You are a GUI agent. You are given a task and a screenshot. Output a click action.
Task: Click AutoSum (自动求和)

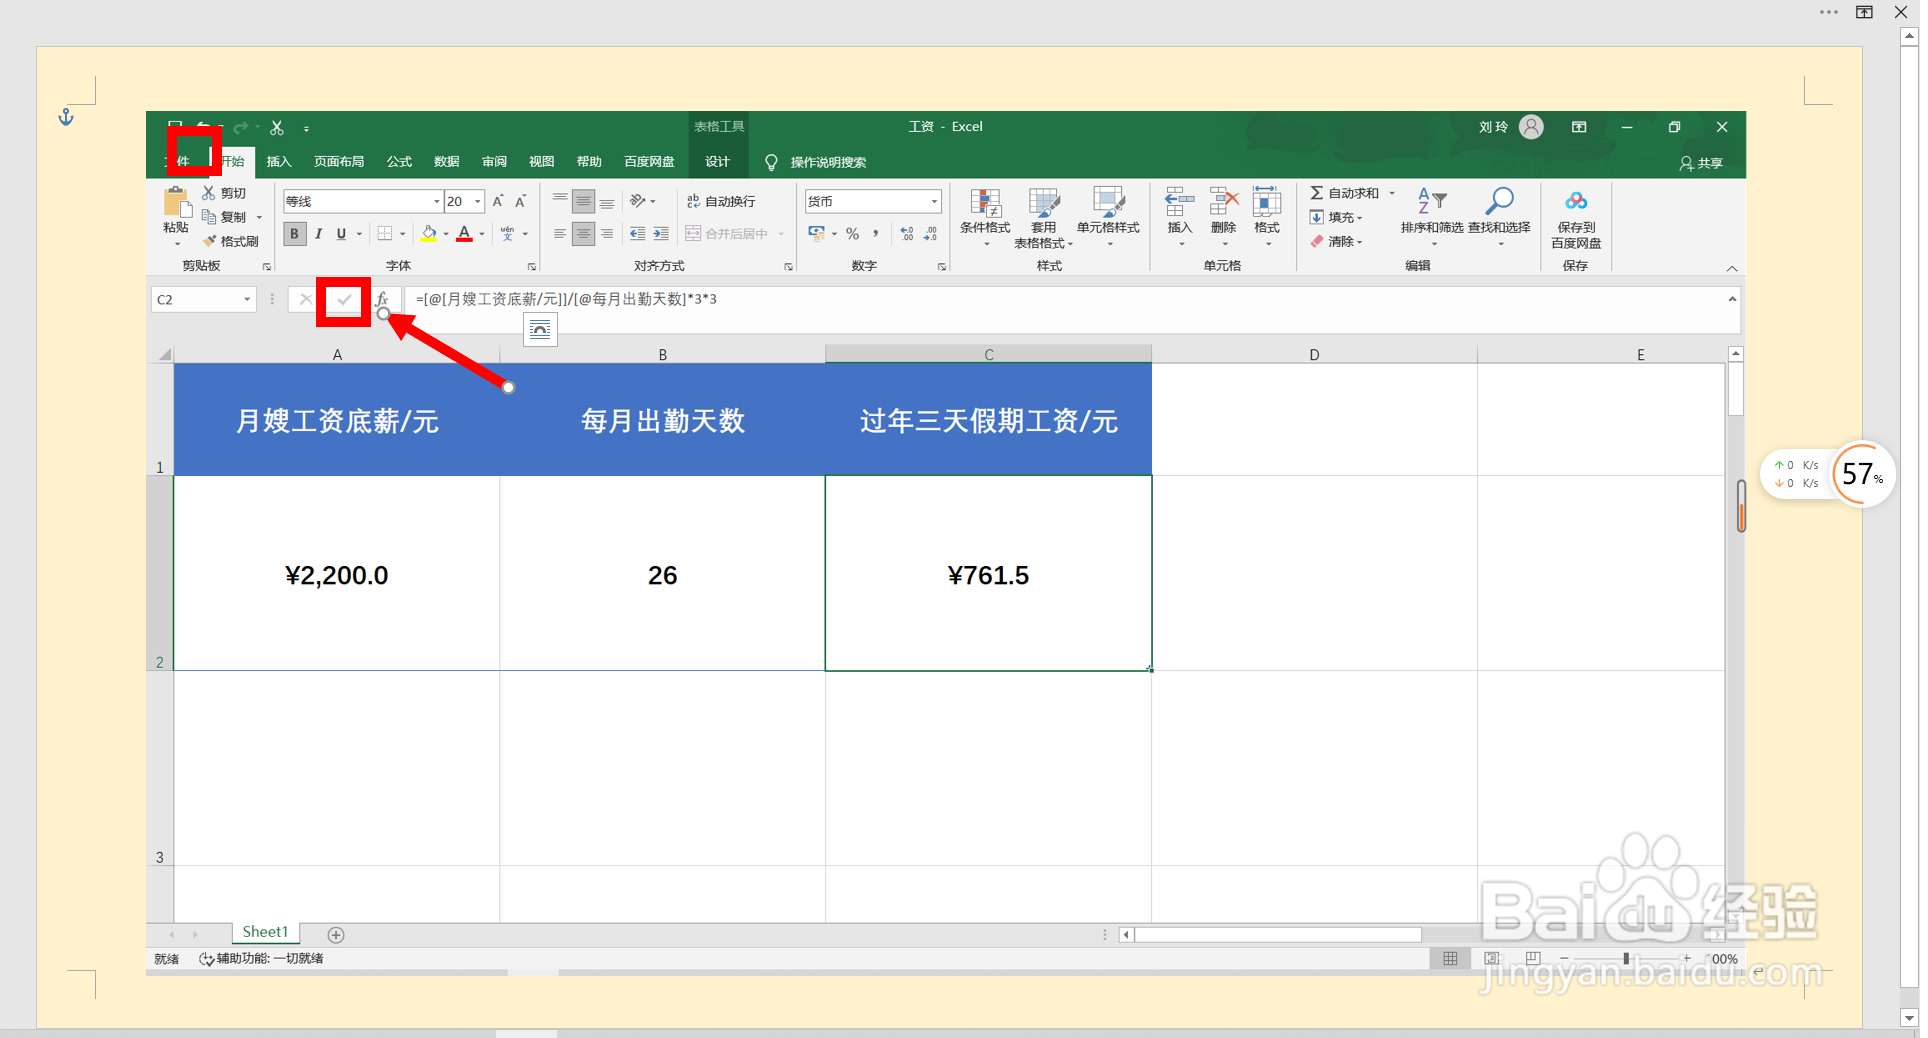click(x=1344, y=193)
